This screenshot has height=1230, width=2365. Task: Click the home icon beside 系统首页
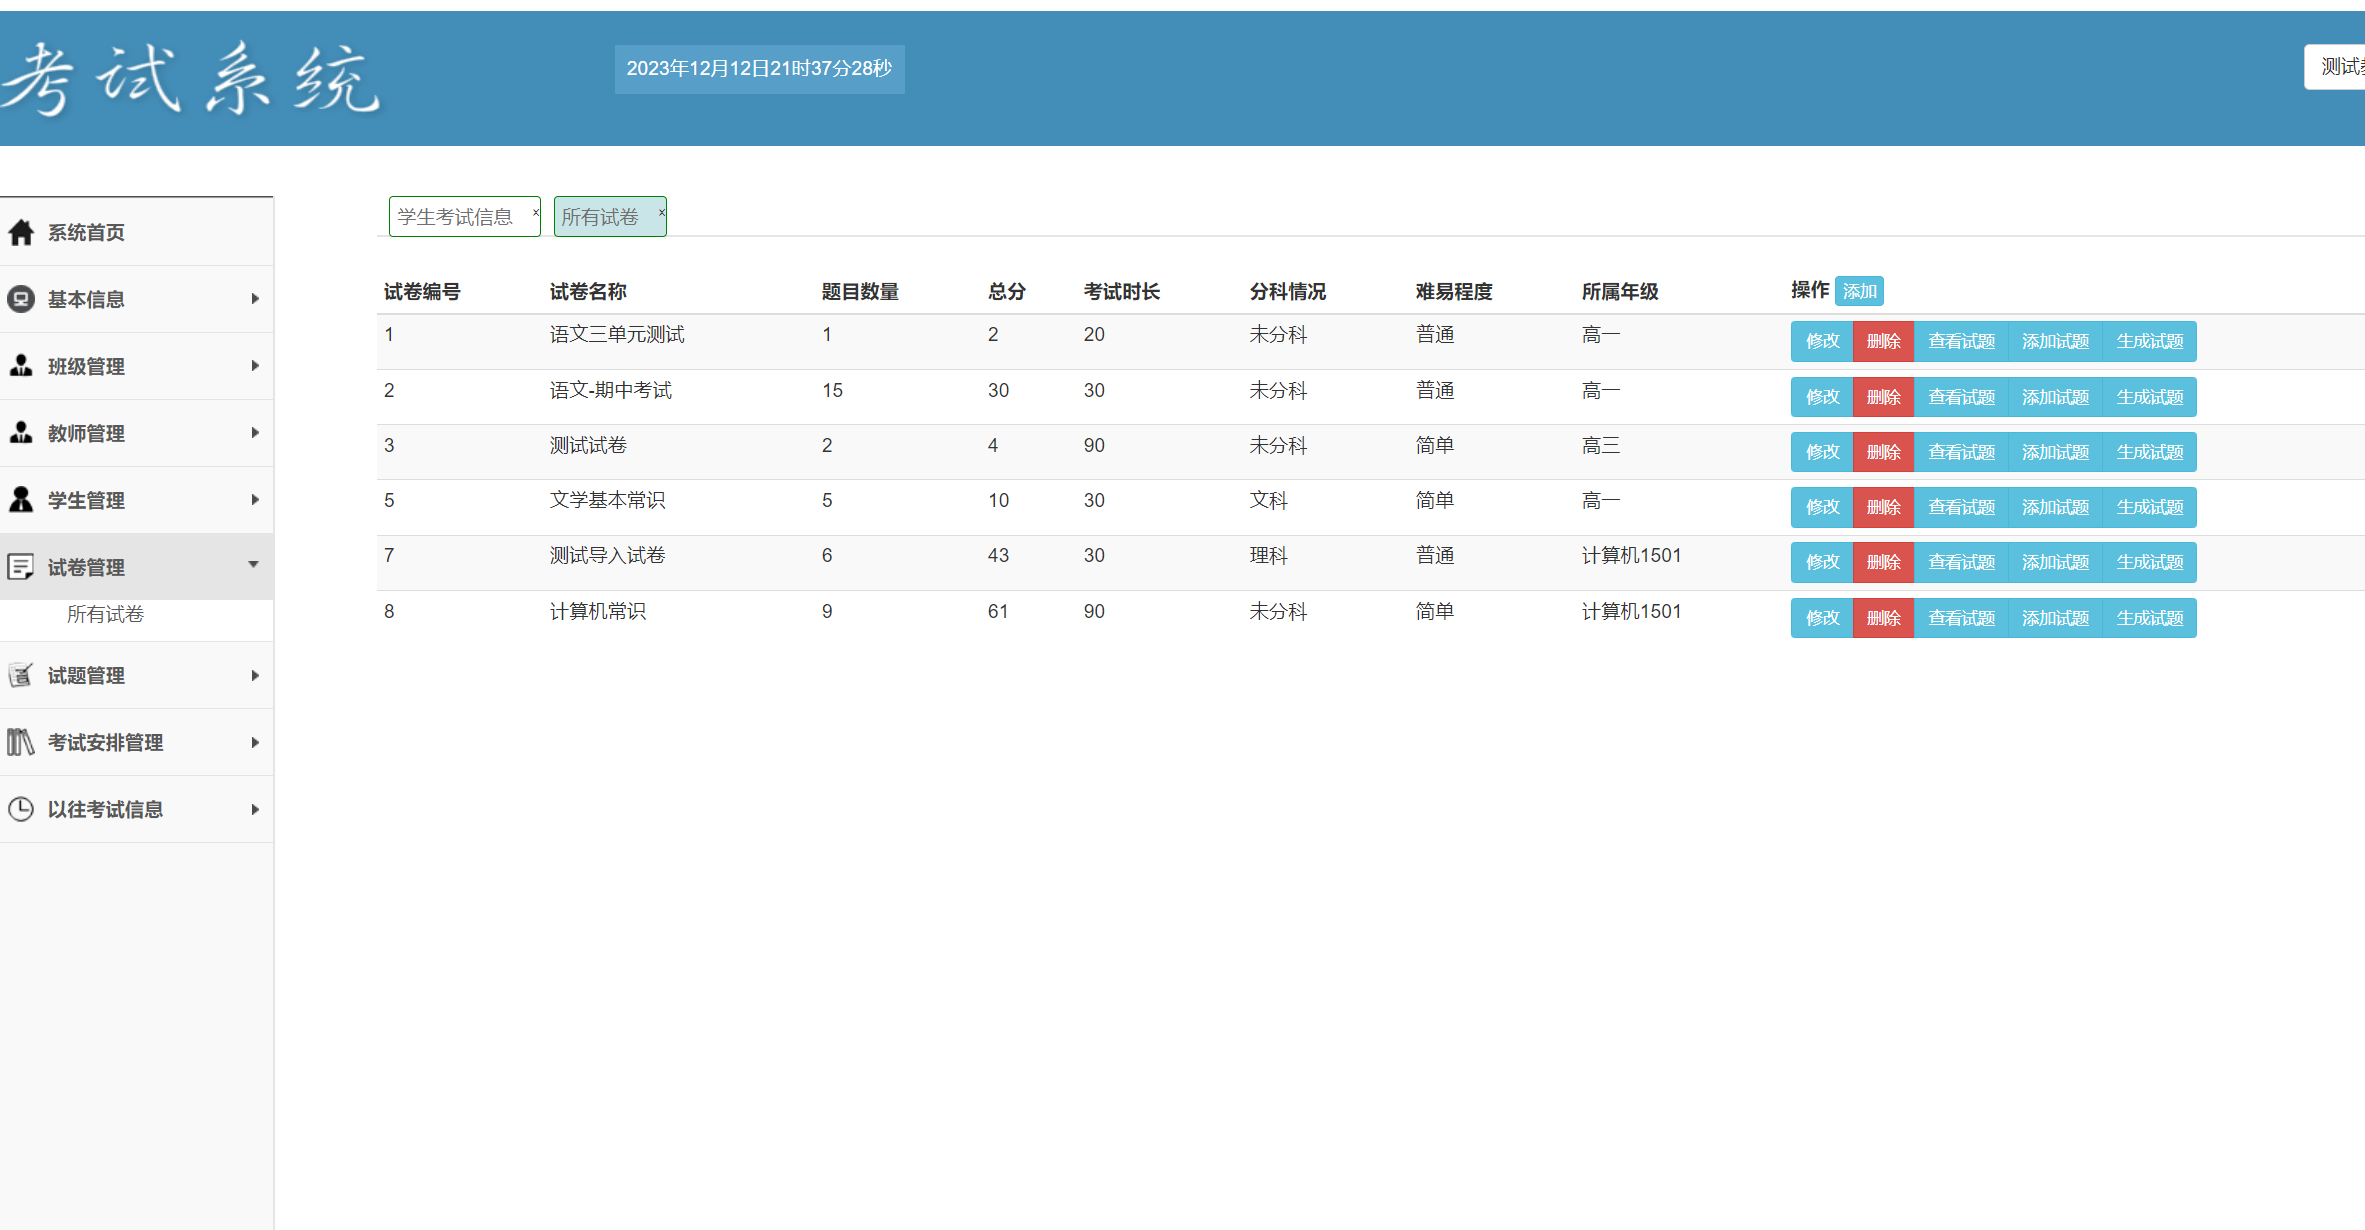[21, 233]
